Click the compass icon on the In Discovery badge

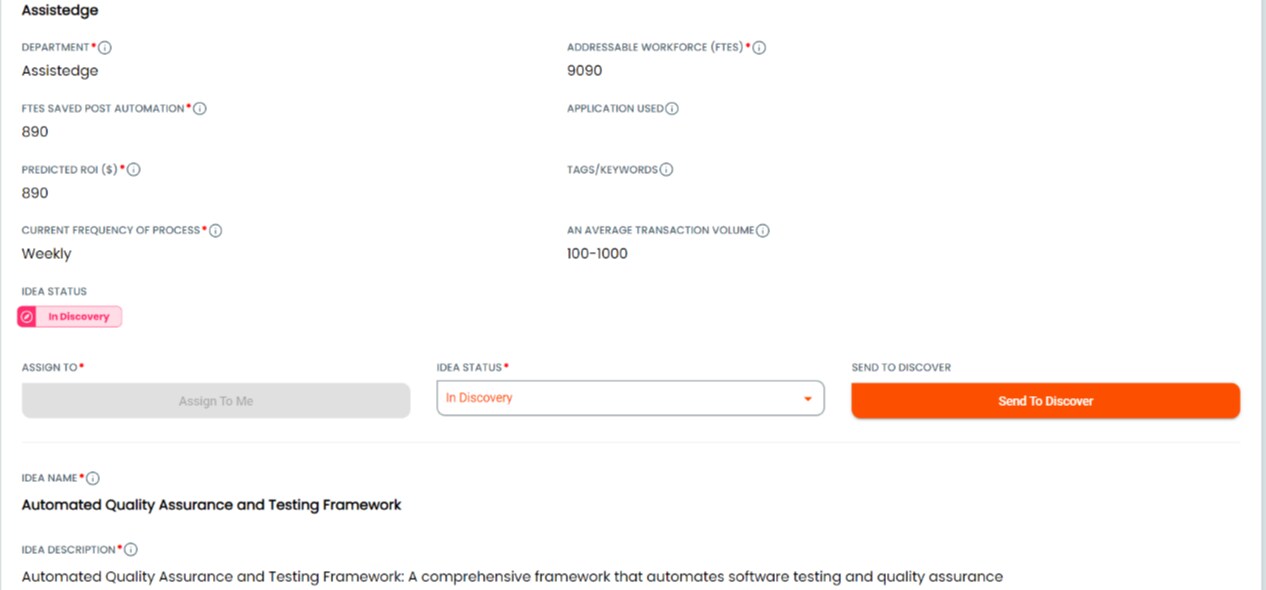(27, 317)
